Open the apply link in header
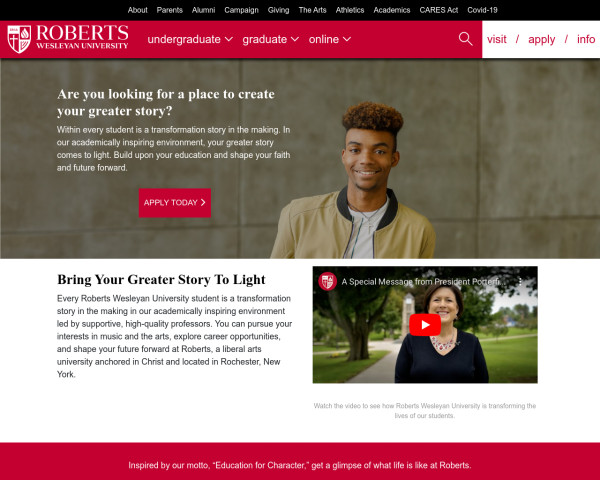This screenshot has height=480, width=600. click(x=541, y=39)
